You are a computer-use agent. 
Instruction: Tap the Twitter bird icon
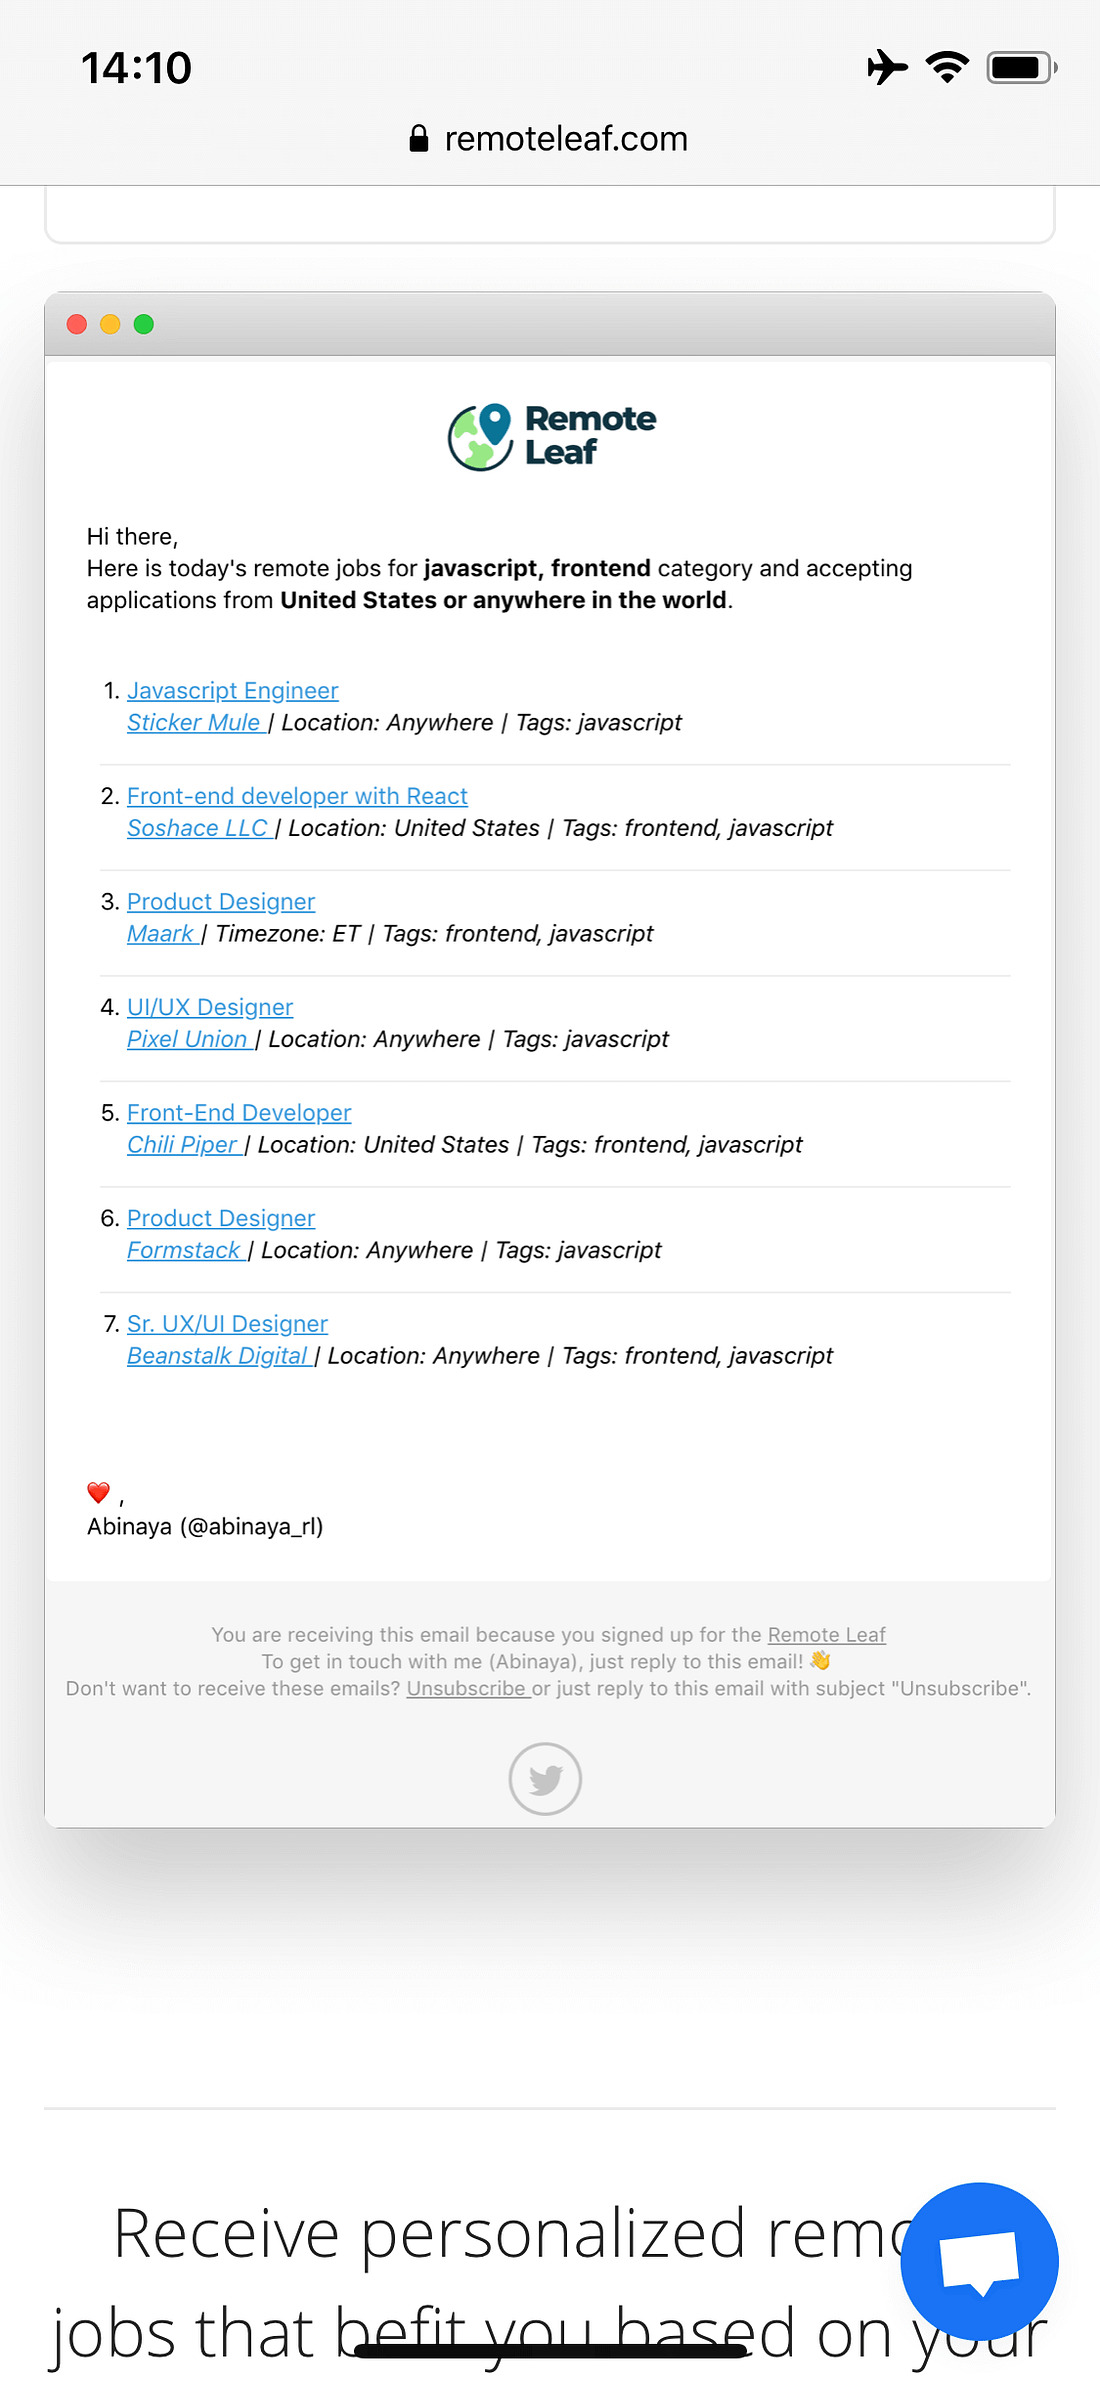pos(545,1778)
